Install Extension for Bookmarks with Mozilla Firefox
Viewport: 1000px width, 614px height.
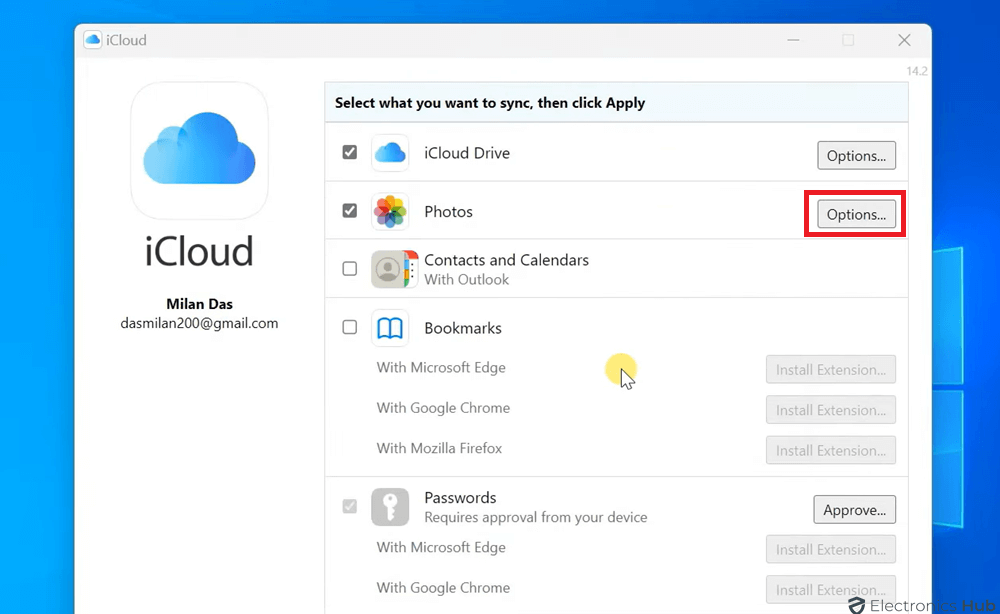pos(830,450)
